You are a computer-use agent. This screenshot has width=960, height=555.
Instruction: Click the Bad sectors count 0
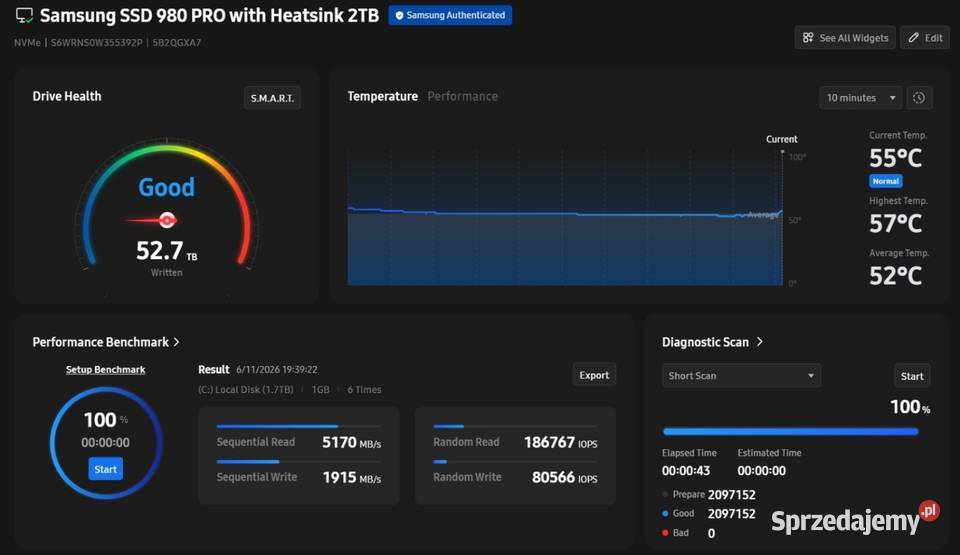711,534
